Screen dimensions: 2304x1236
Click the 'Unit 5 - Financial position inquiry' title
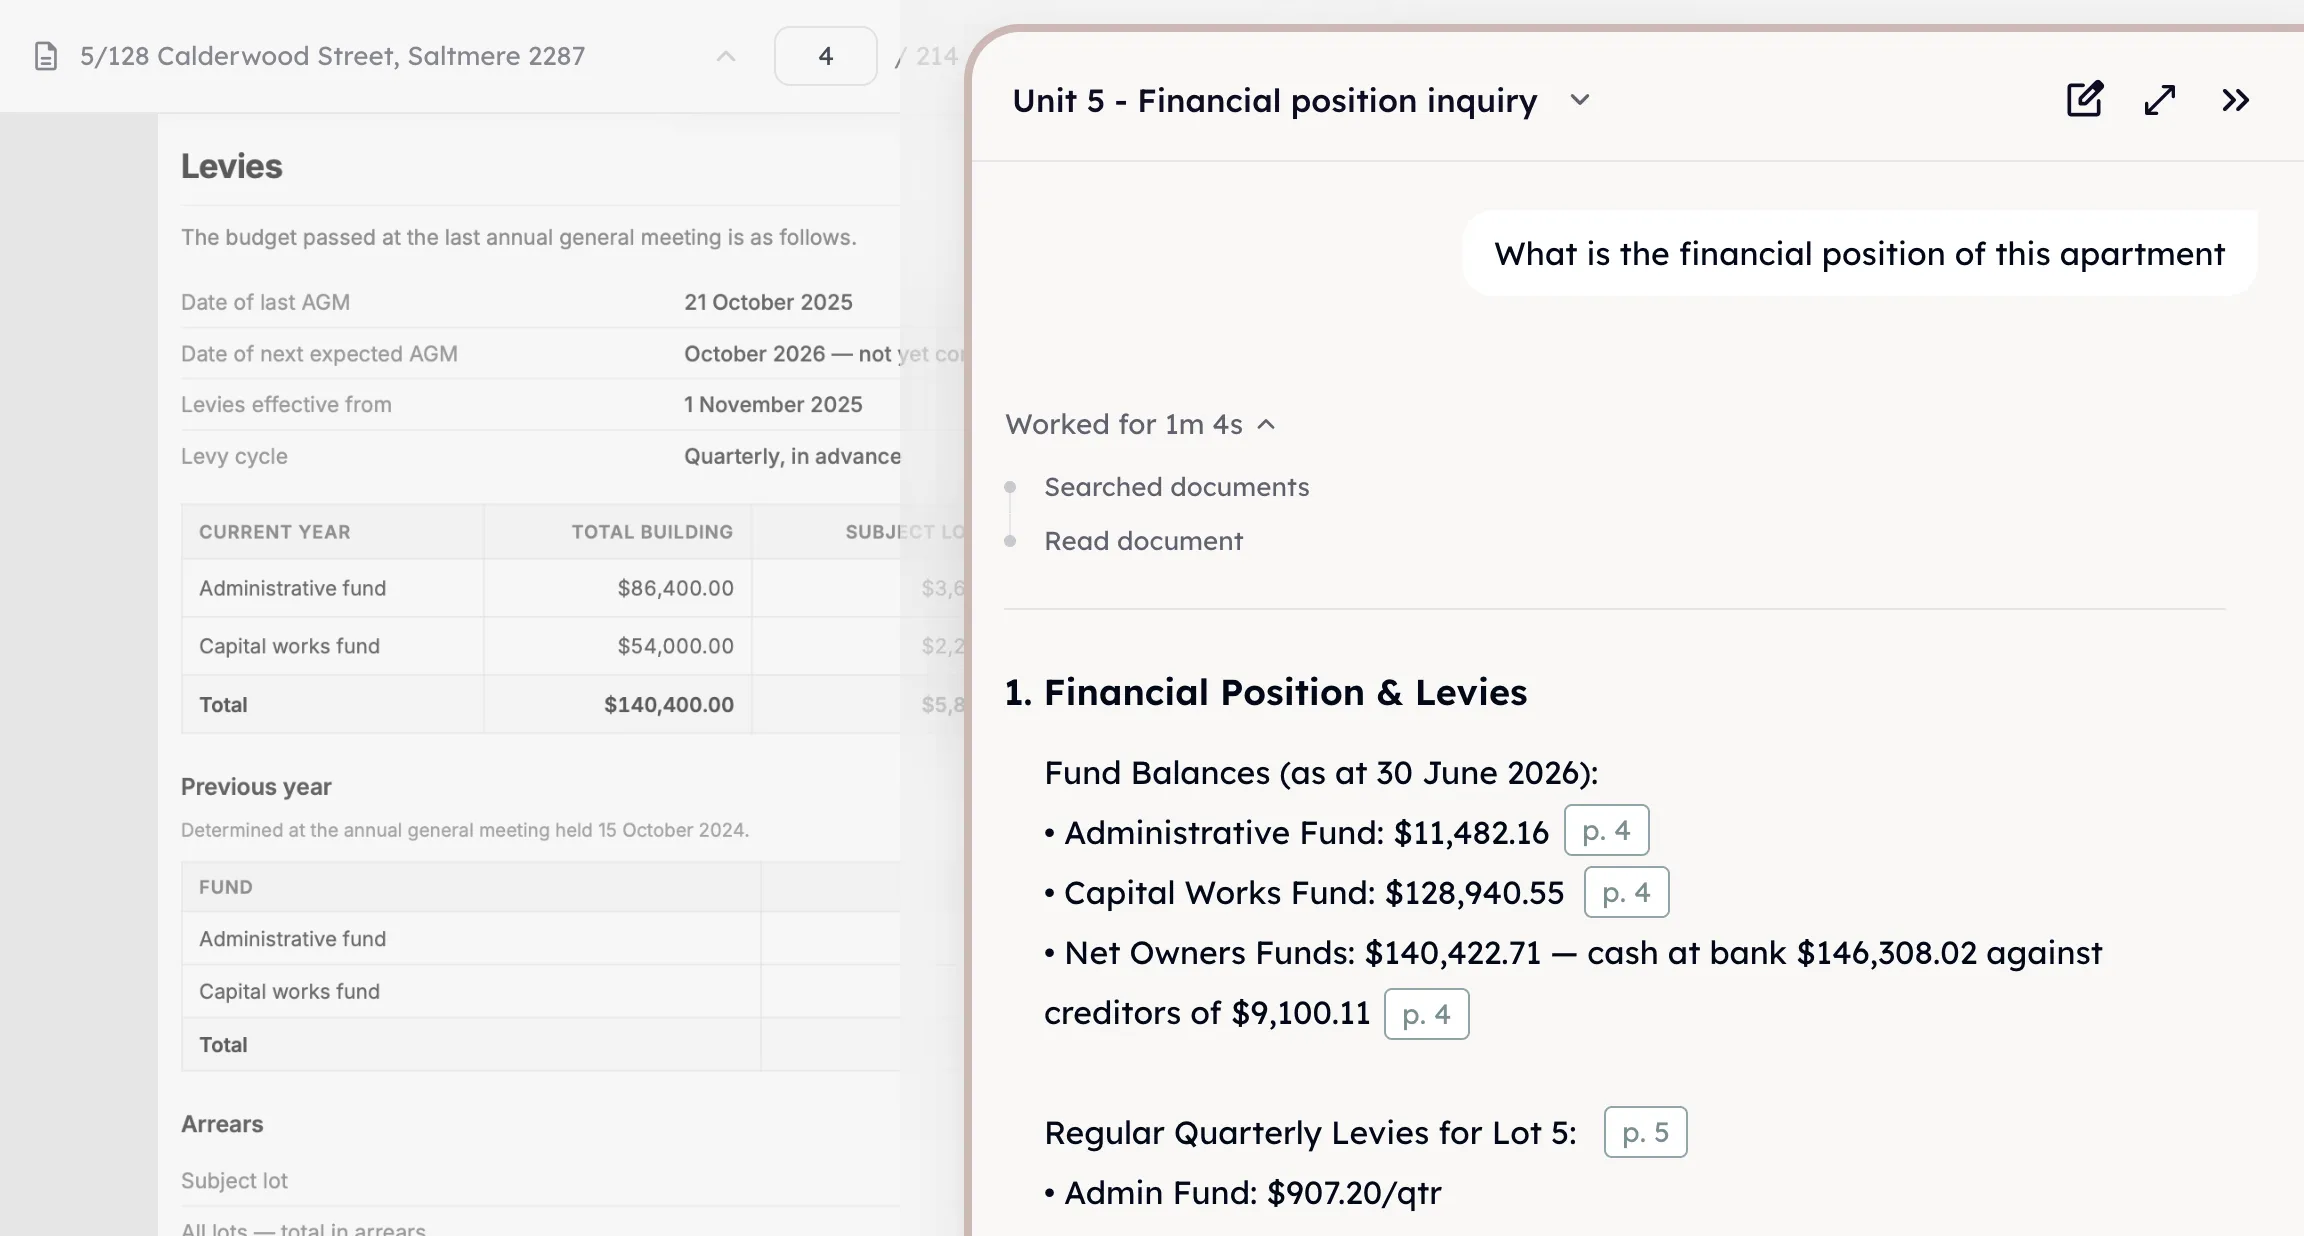click(1275, 100)
